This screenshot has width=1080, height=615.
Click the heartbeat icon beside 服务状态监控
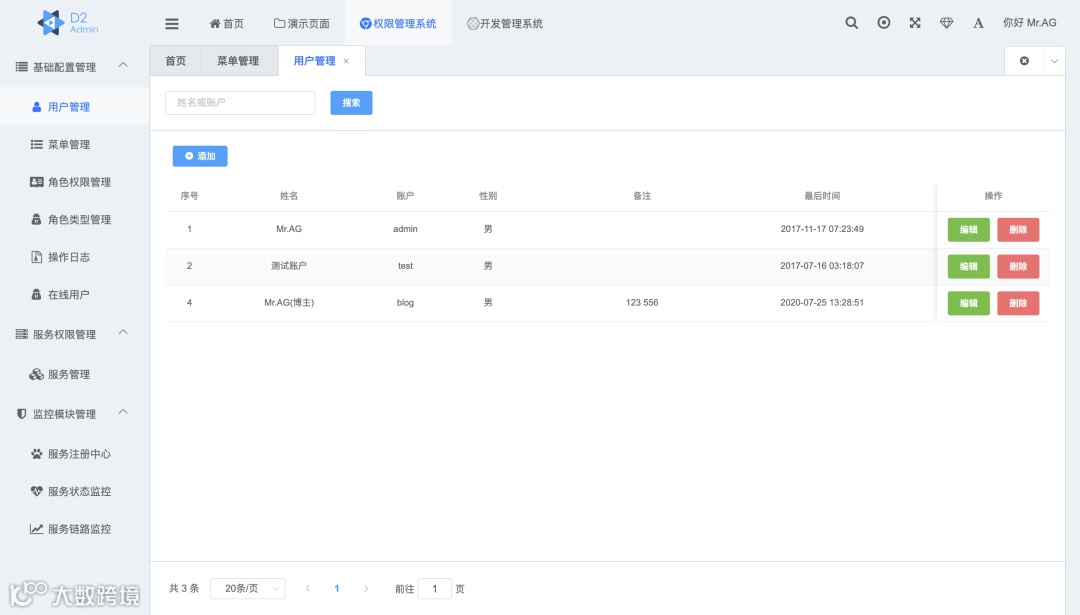point(37,491)
